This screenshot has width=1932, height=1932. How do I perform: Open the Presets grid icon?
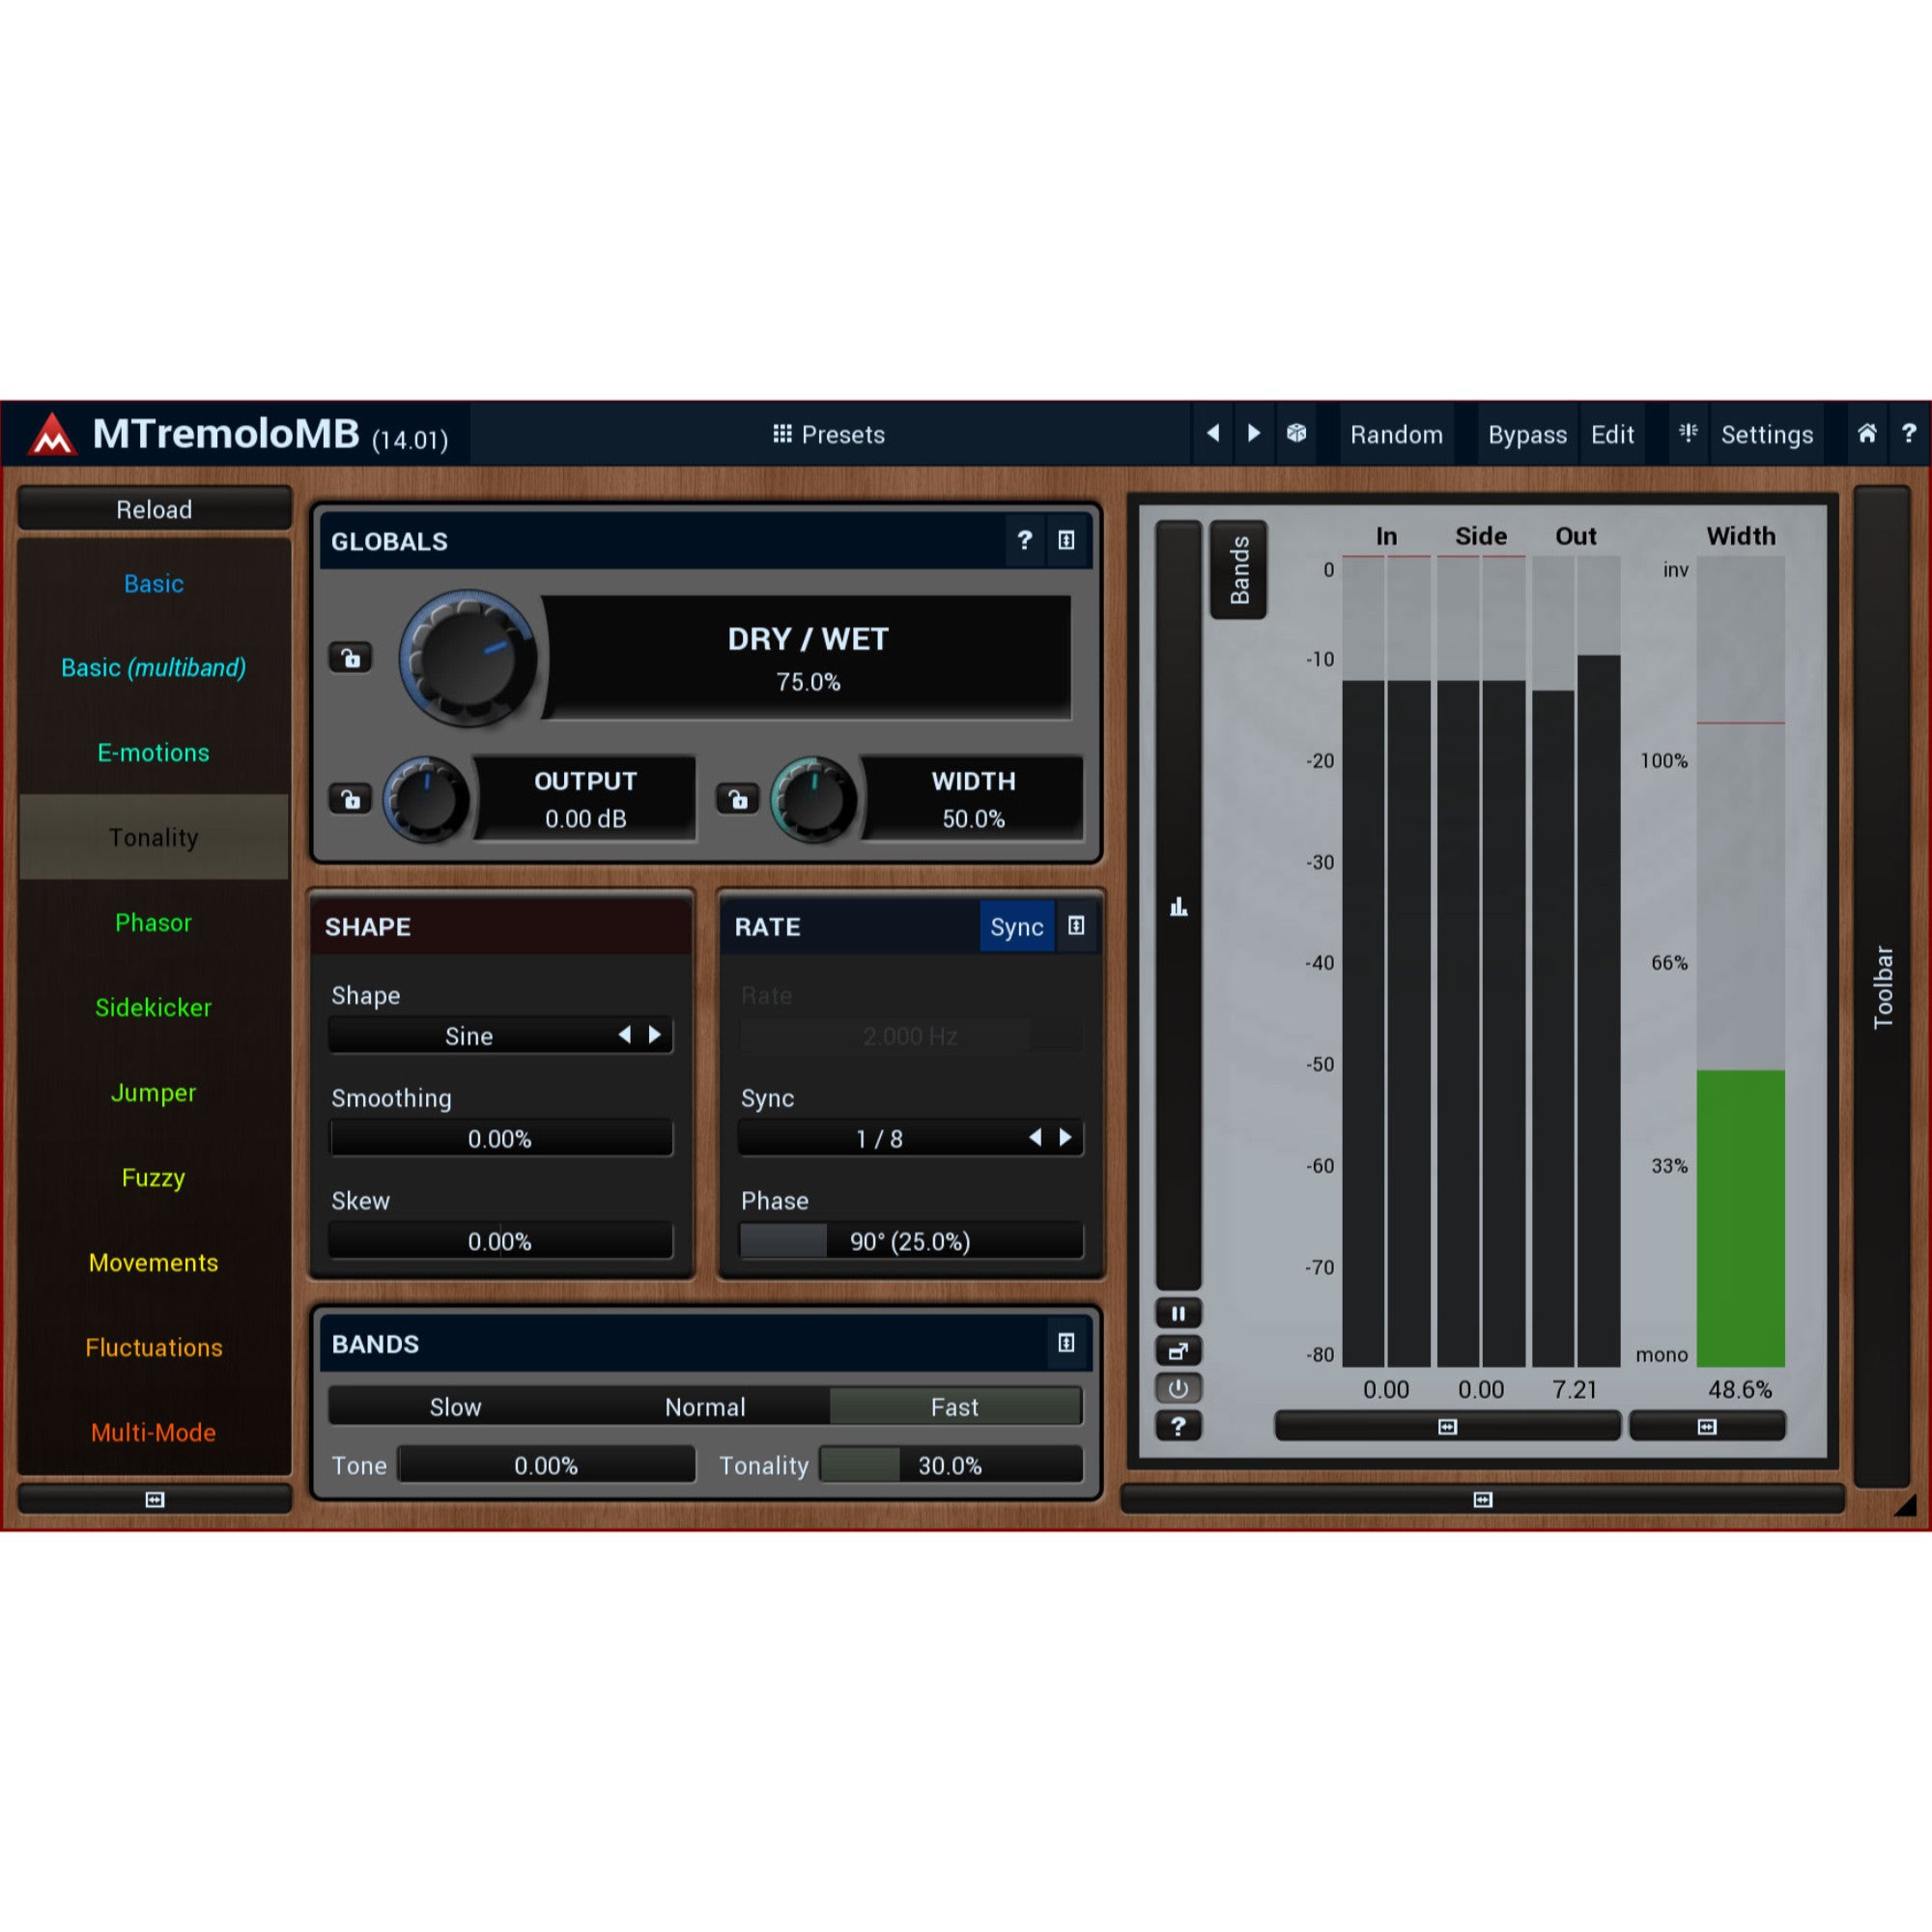point(782,434)
